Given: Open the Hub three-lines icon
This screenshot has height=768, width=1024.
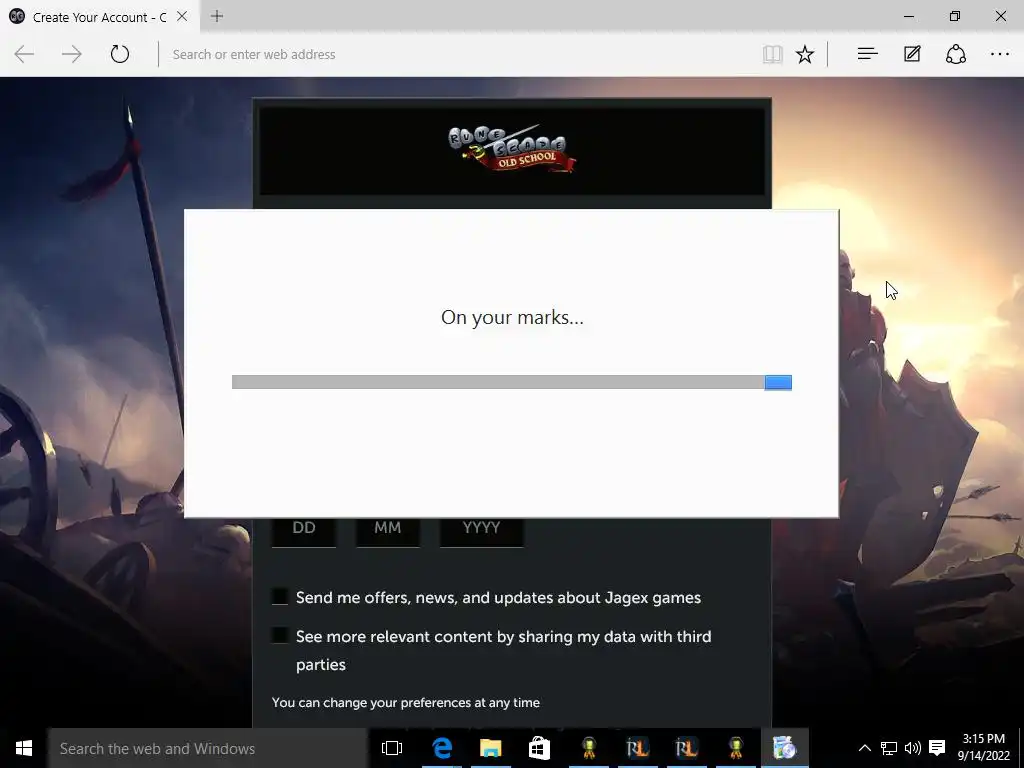Looking at the screenshot, I should [x=867, y=54].
